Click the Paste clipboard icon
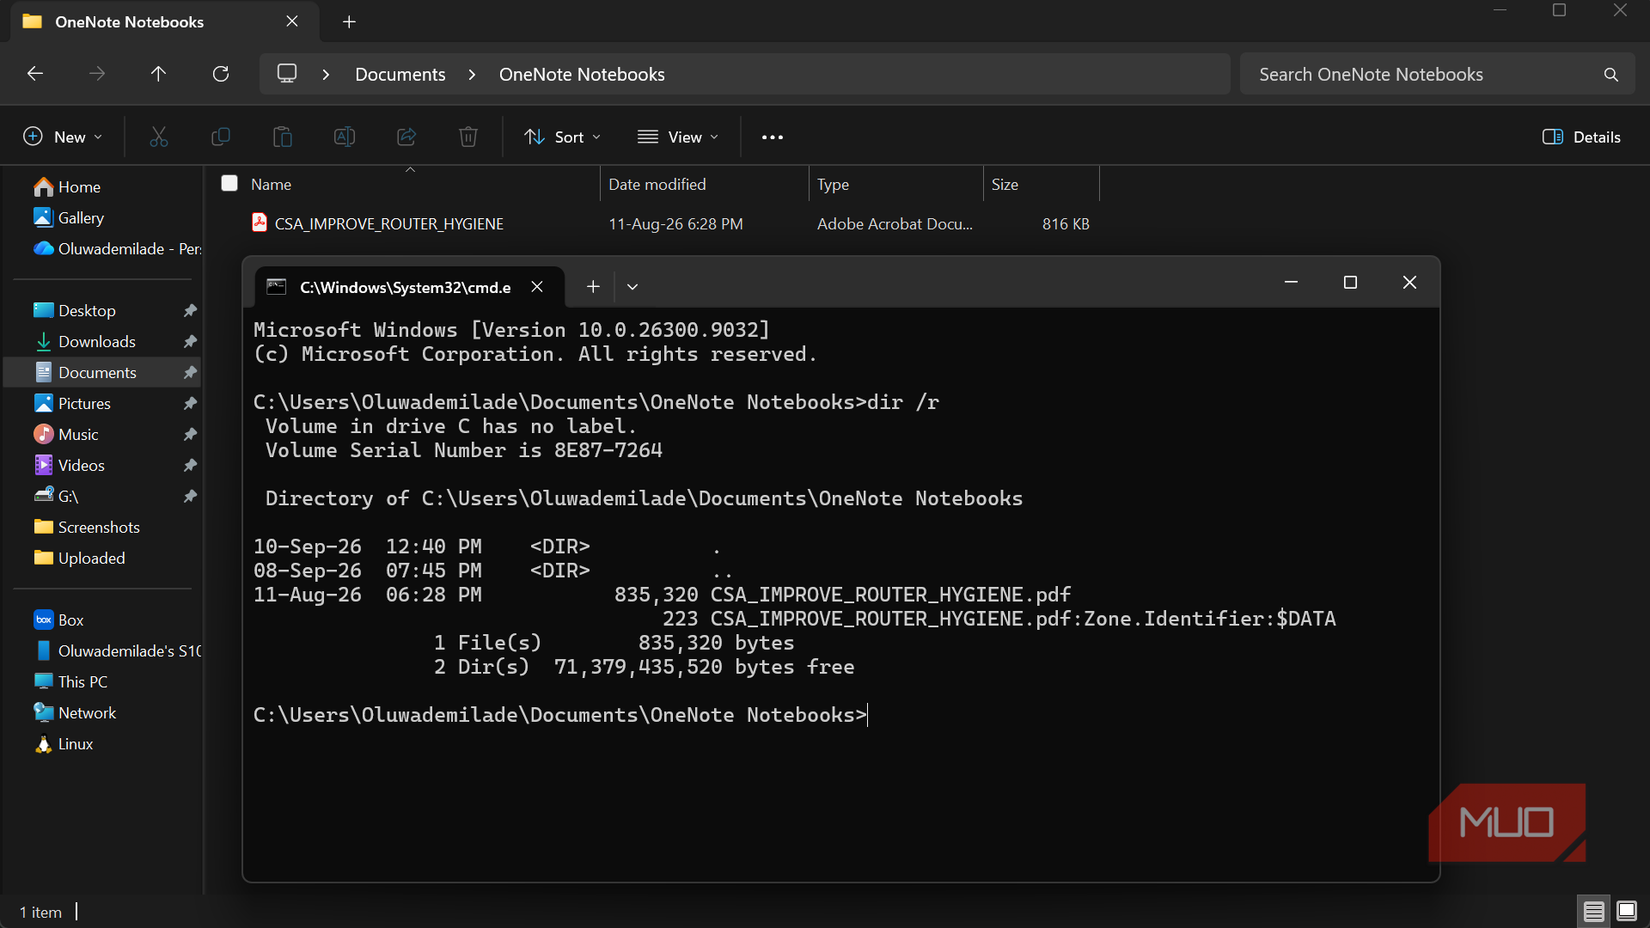The image size is (1650, 928). 283,137
